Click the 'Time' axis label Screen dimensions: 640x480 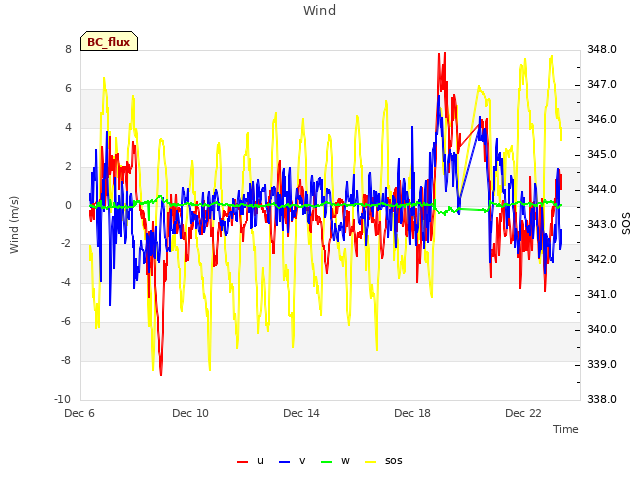coord(566,429)
